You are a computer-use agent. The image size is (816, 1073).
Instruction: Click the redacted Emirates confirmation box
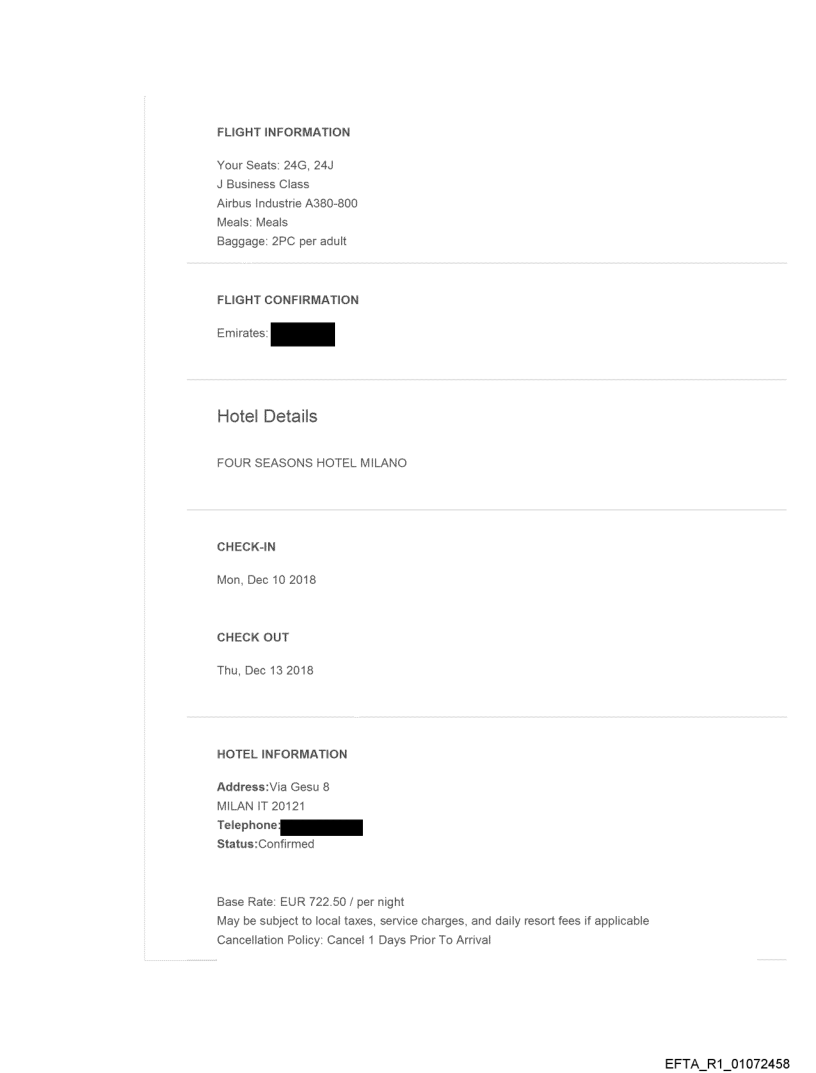pyautogui.click(x=302, y=334)
